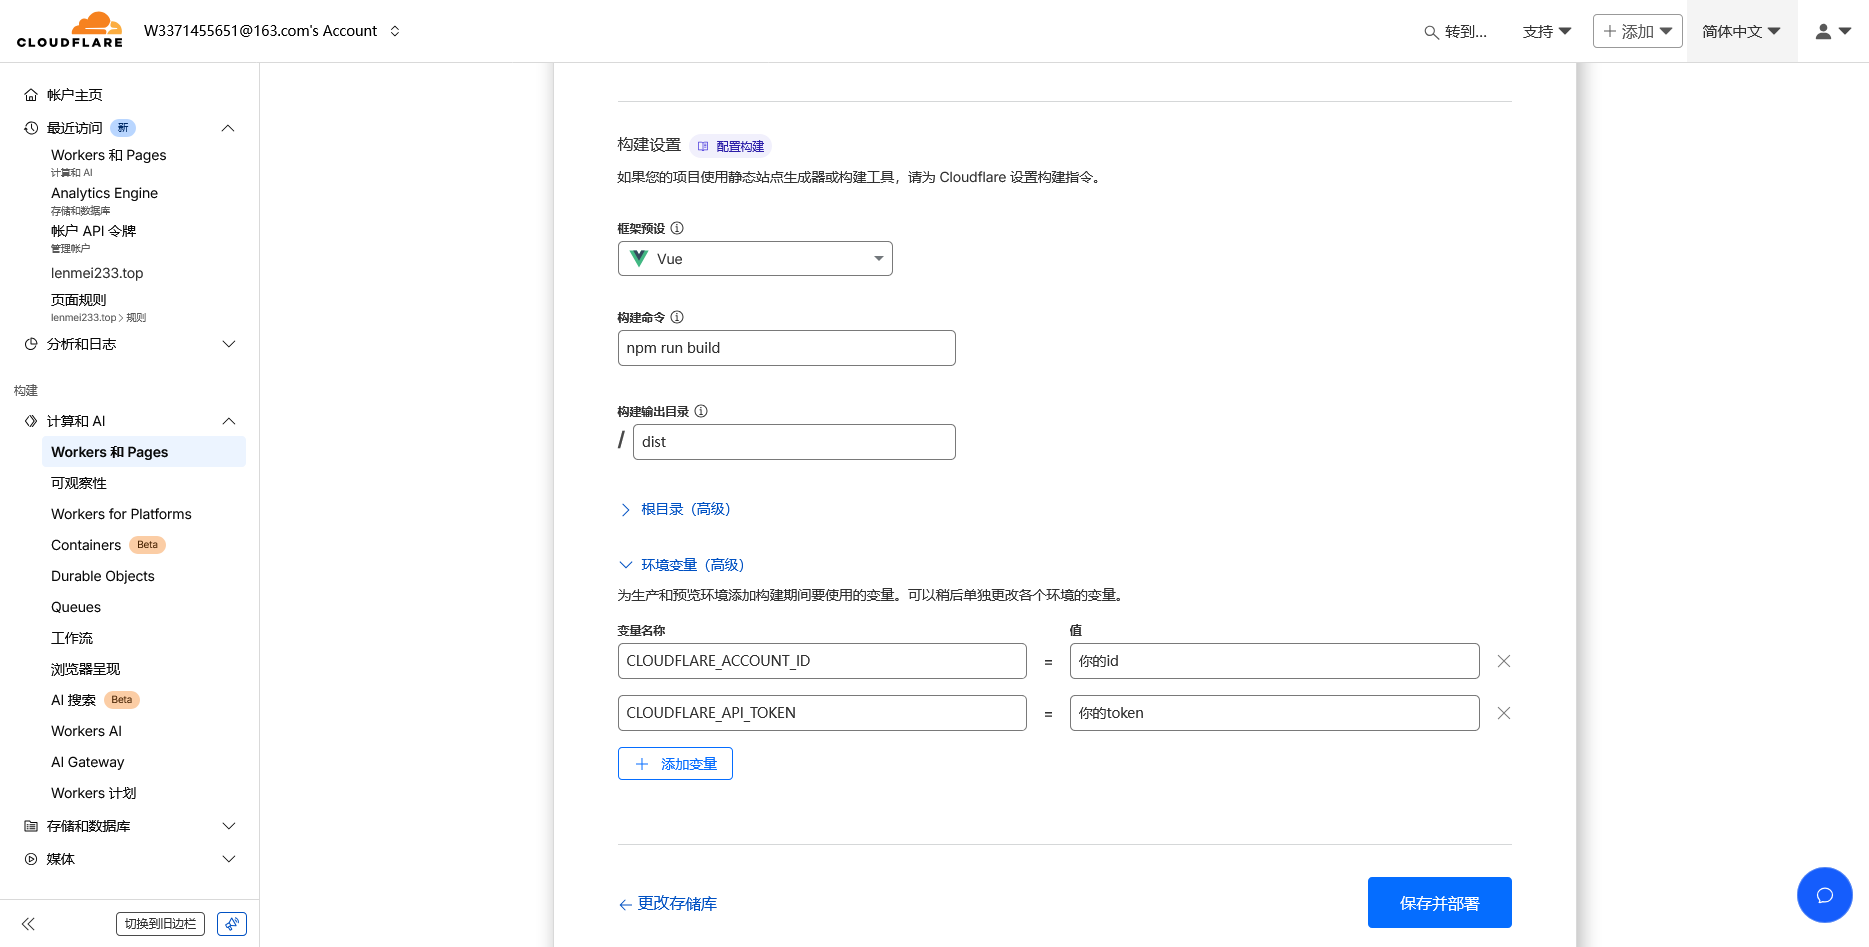The image size is (1869, 947).
Task: Click the 保存并部署 button
Action: 1439,902
